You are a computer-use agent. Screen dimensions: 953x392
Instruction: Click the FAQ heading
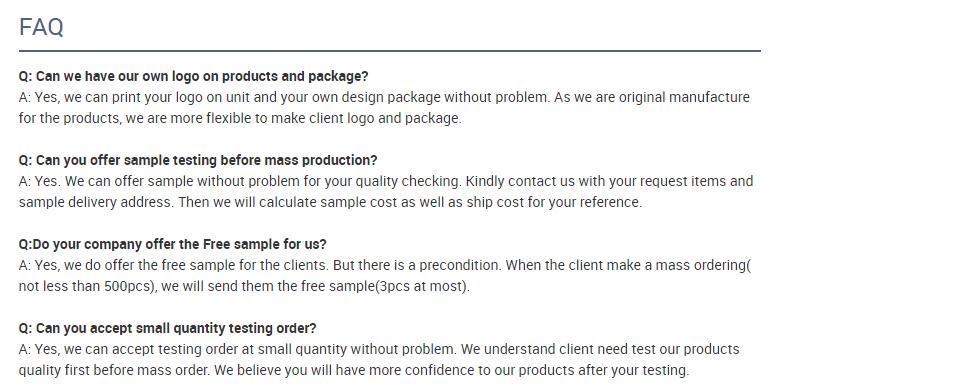point(41,27)
